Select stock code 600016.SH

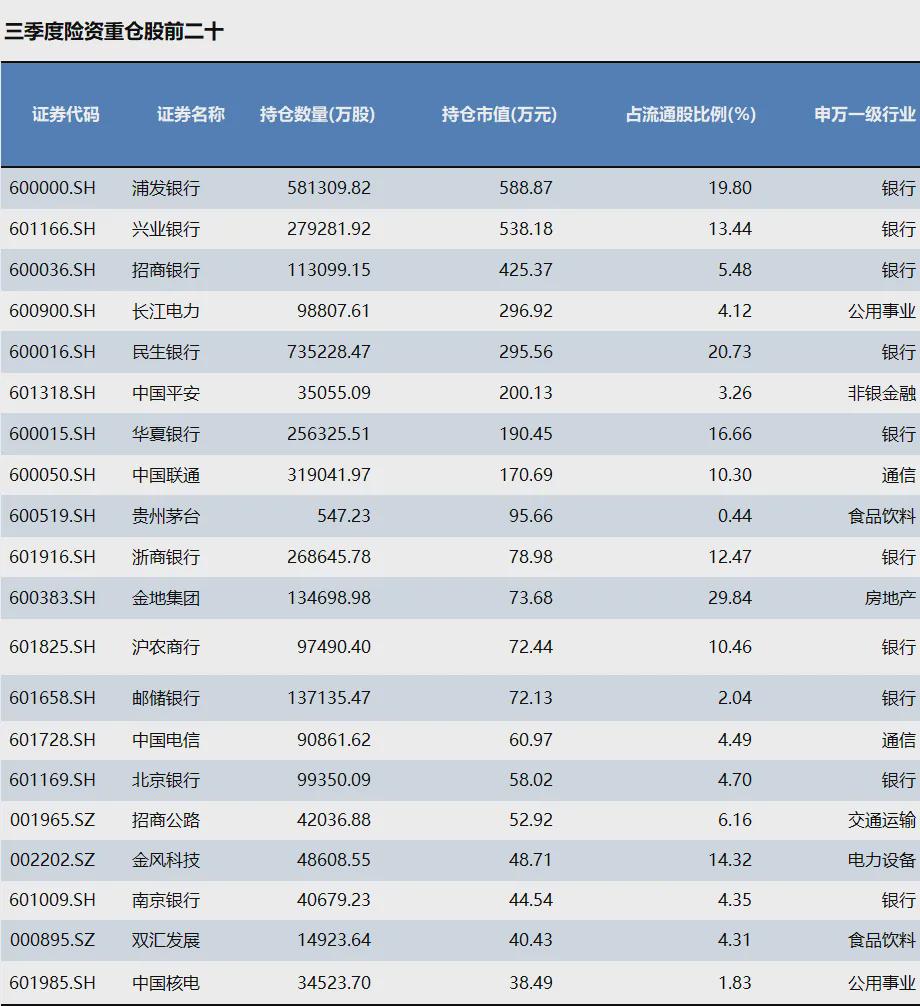(x=52, y=352)
